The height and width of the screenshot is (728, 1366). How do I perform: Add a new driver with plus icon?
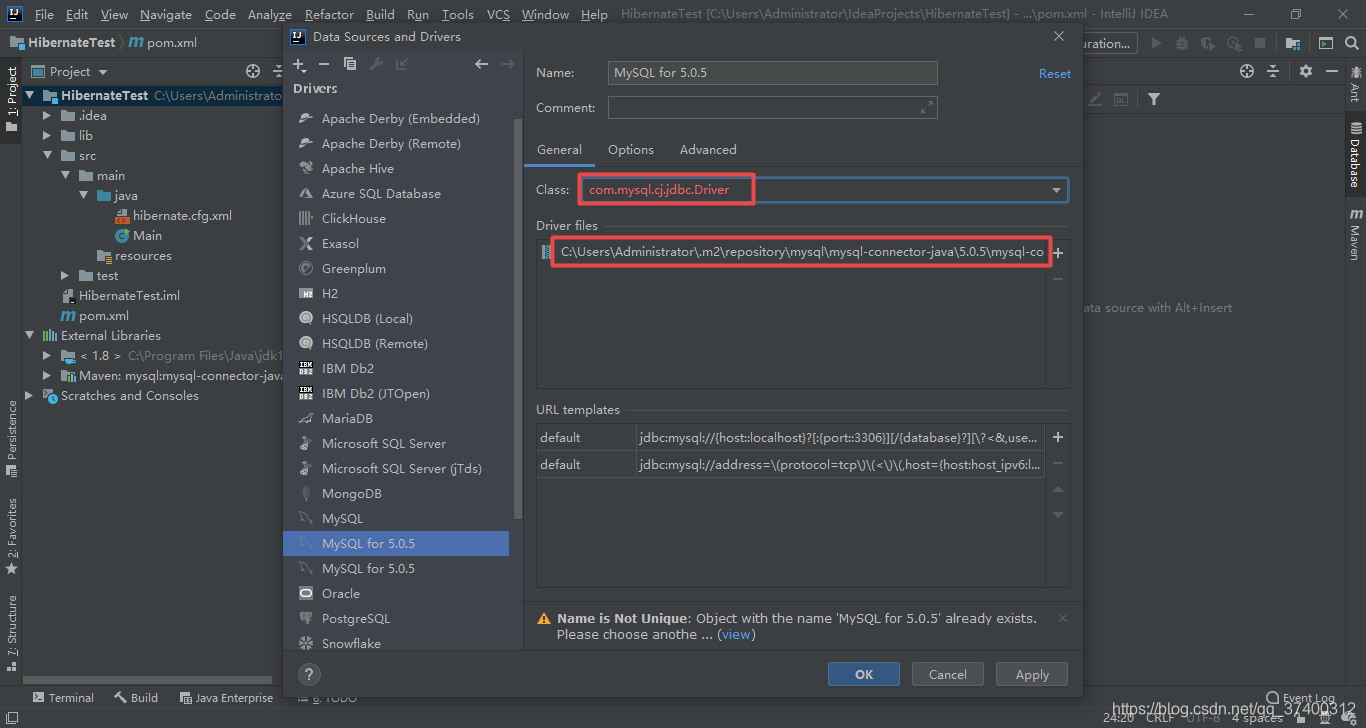coord(299,64)
